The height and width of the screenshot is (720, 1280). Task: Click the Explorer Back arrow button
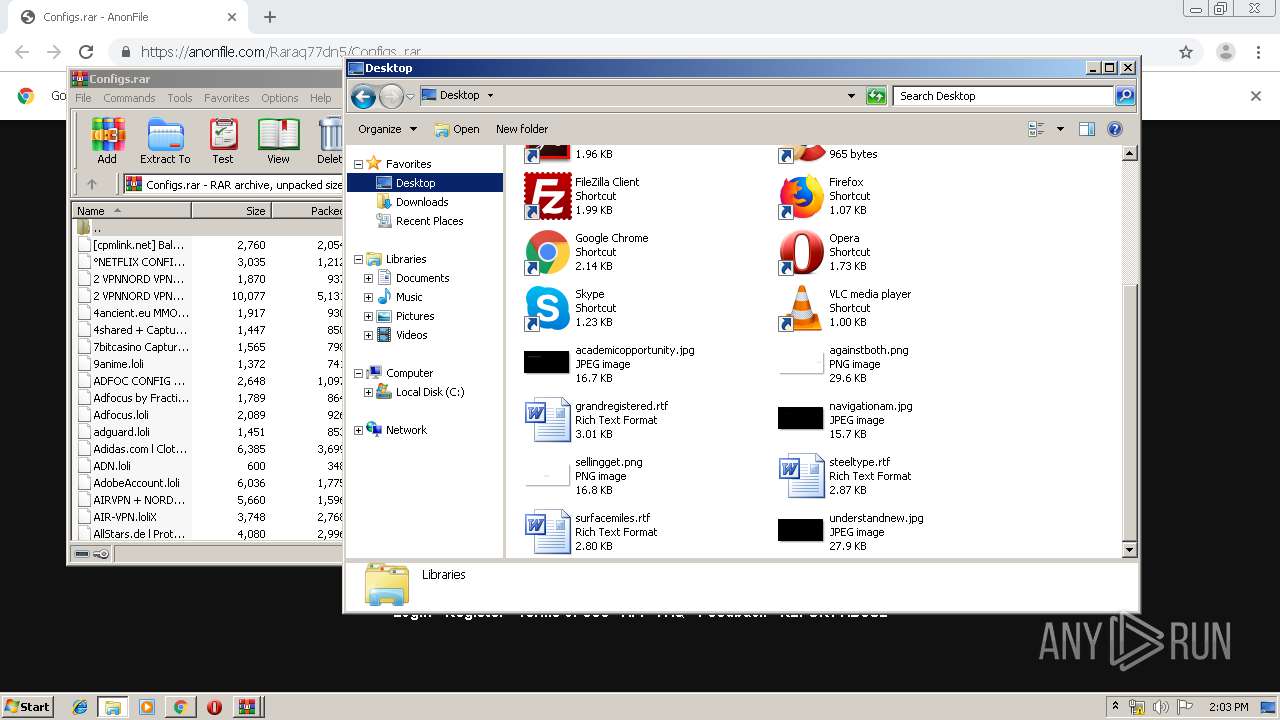363,96
